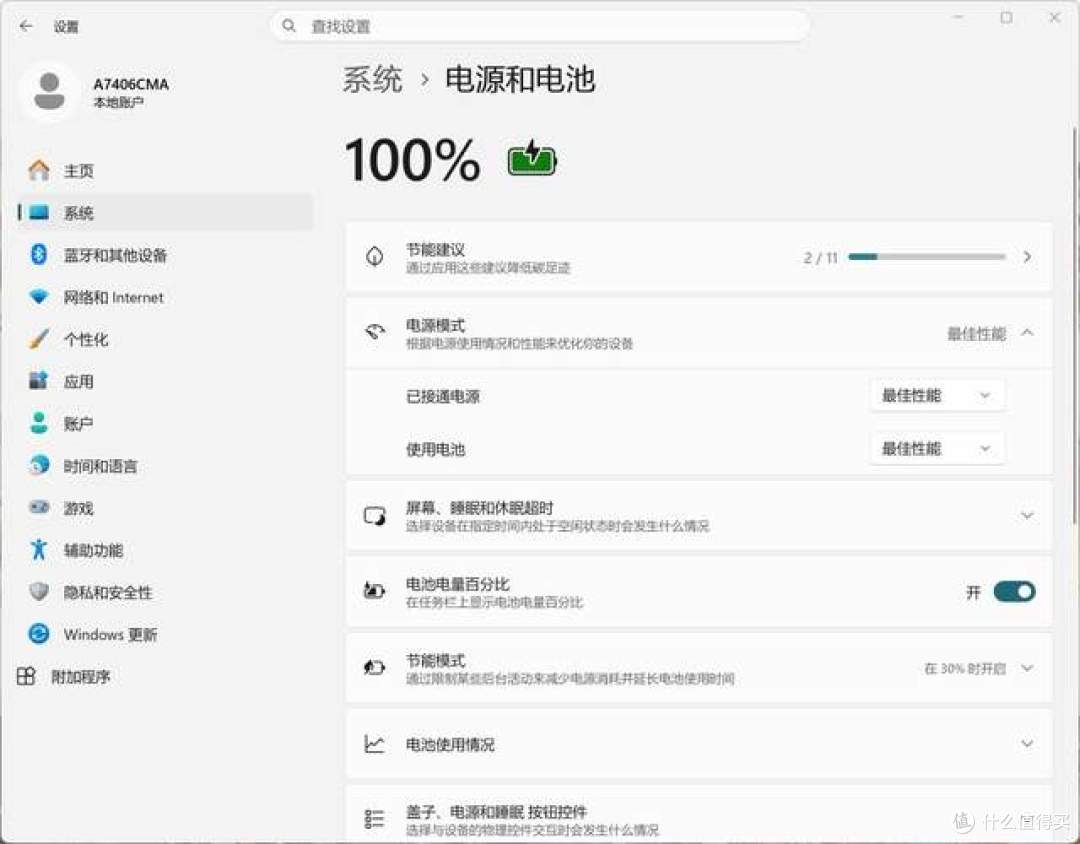Click the Bluetooth icon in sidebar
The width and height of the screenshot is (1080, 844).
click(x=39, y=254)
